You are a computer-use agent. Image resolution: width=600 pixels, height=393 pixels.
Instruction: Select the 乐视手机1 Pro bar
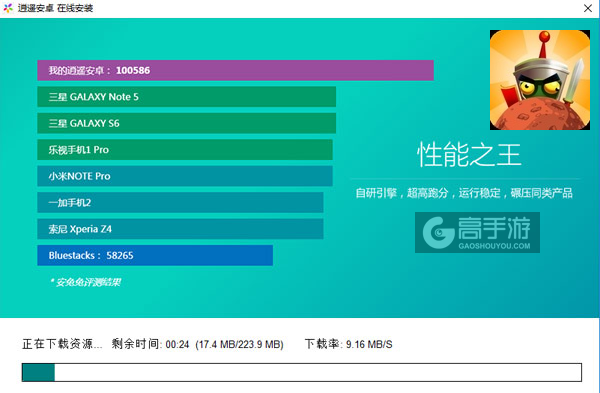pyautogui.click(x=185, y=150)
